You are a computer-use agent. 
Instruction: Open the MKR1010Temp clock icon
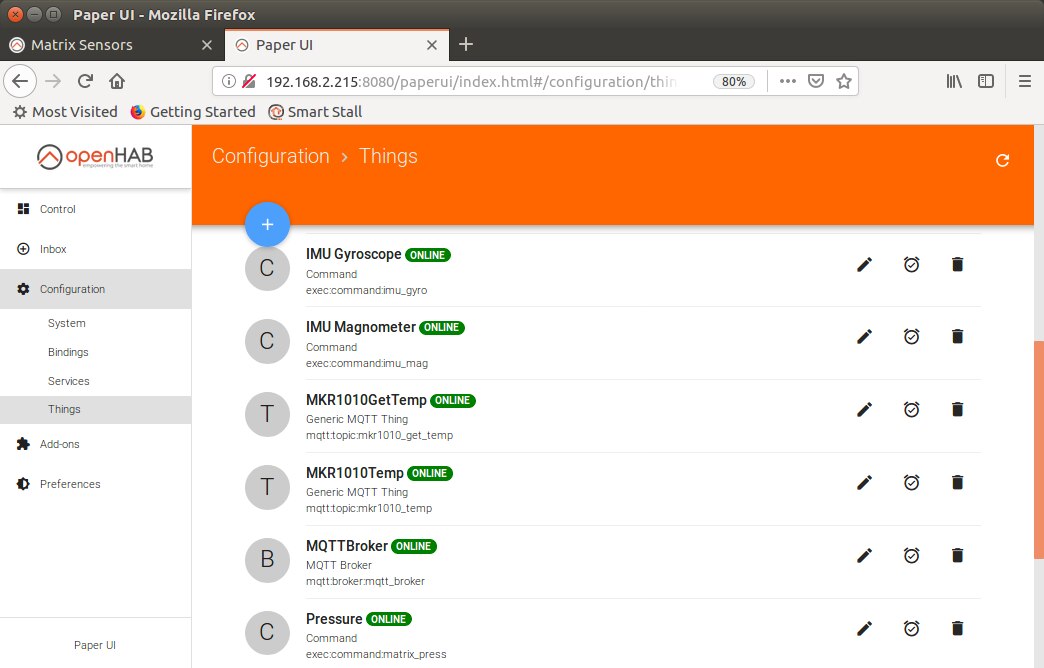912,482
